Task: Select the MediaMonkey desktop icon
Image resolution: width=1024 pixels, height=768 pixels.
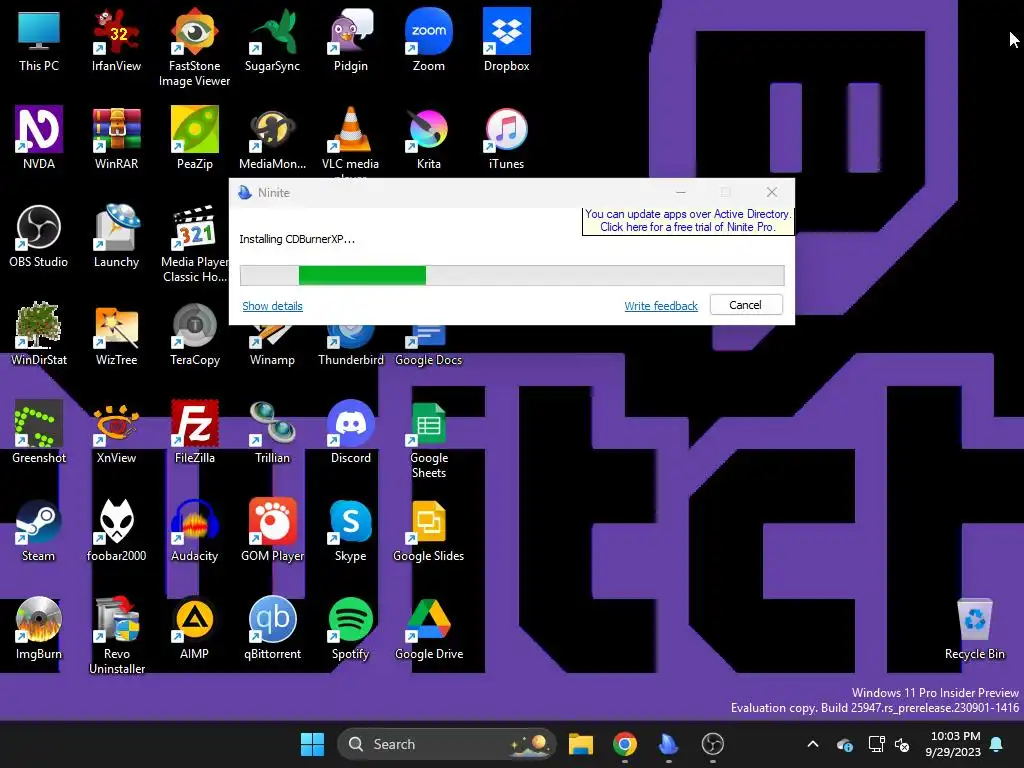Action: click(272, 138)
